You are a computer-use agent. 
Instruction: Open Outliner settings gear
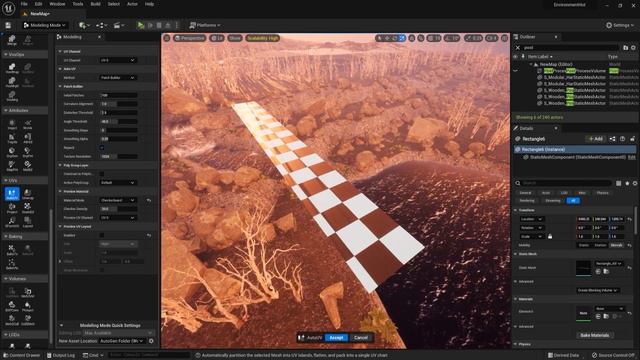[x=633, y=48]
